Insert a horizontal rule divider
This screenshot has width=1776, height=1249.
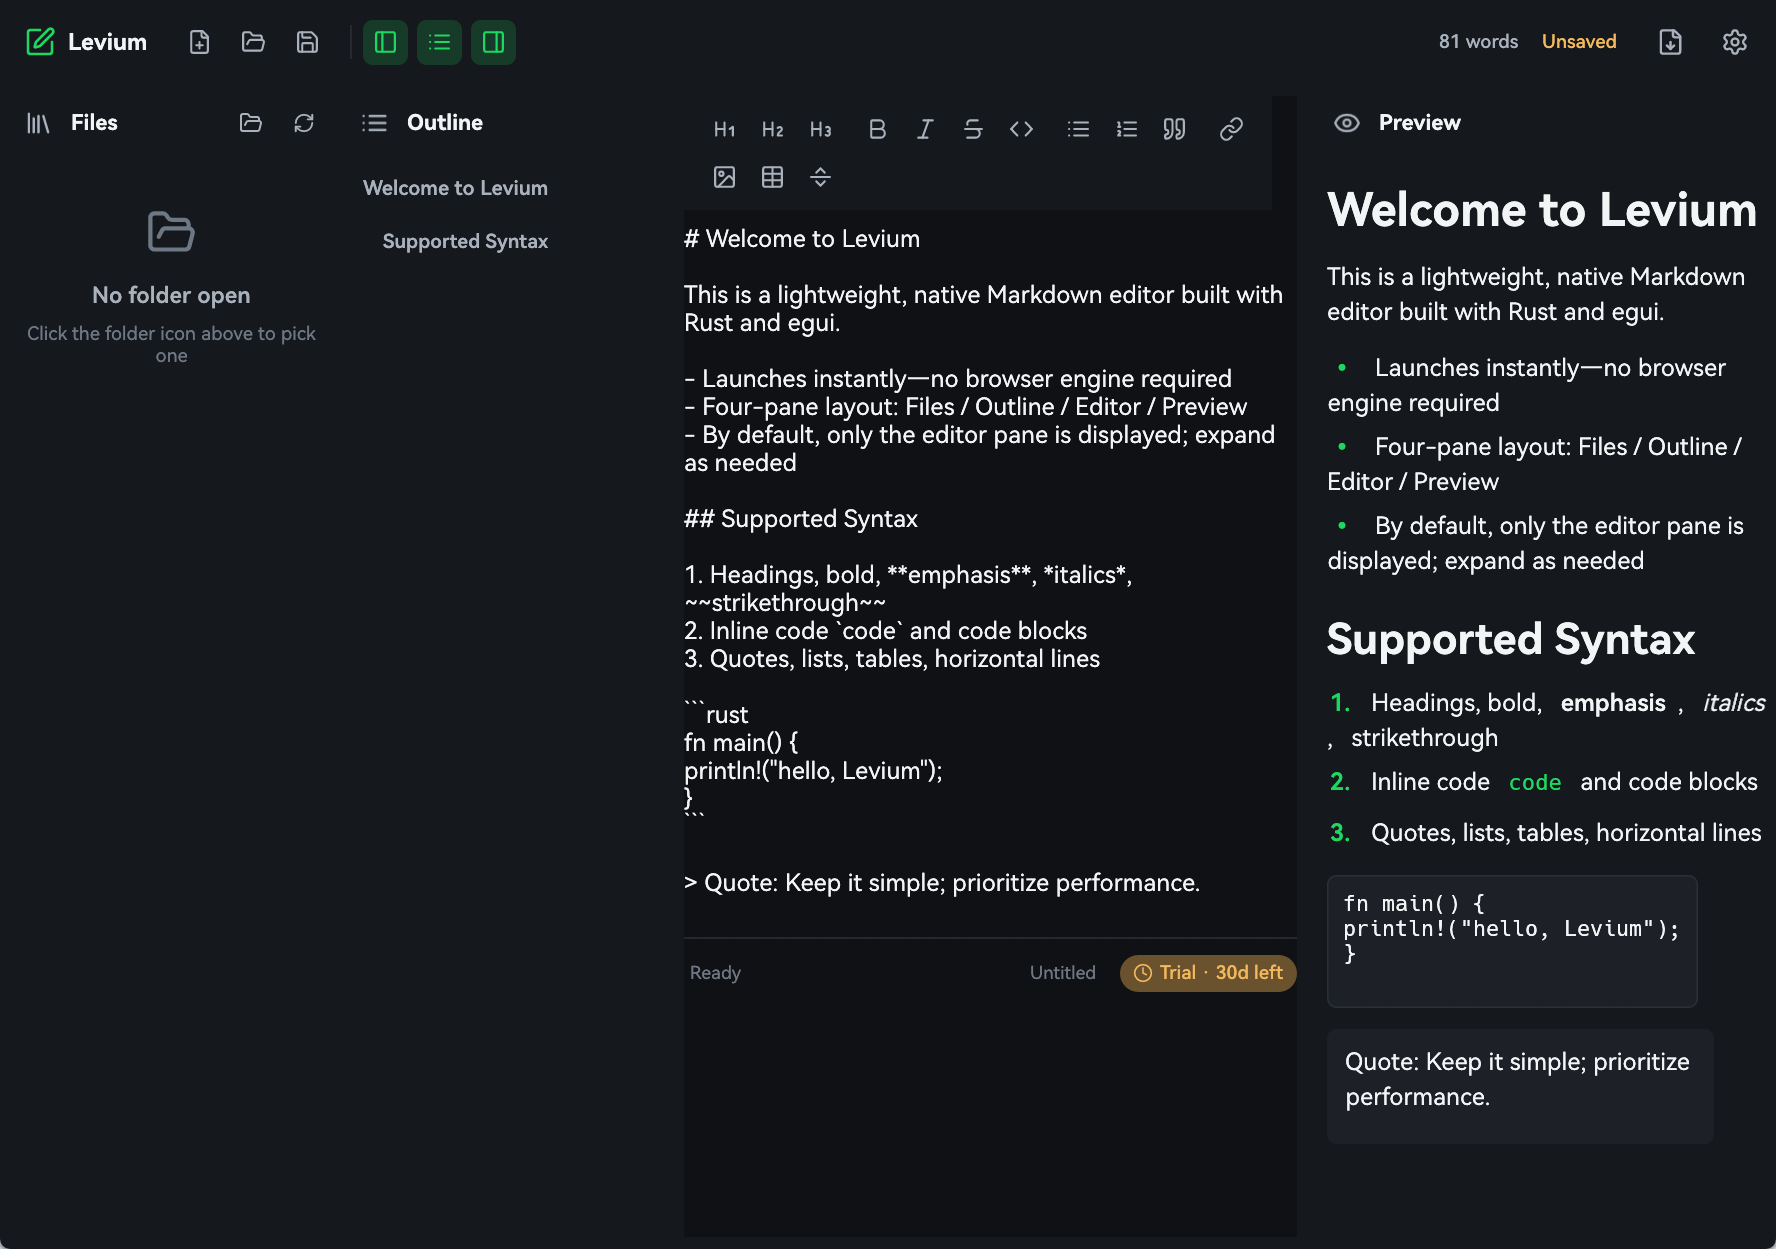(x=821, y=177)
